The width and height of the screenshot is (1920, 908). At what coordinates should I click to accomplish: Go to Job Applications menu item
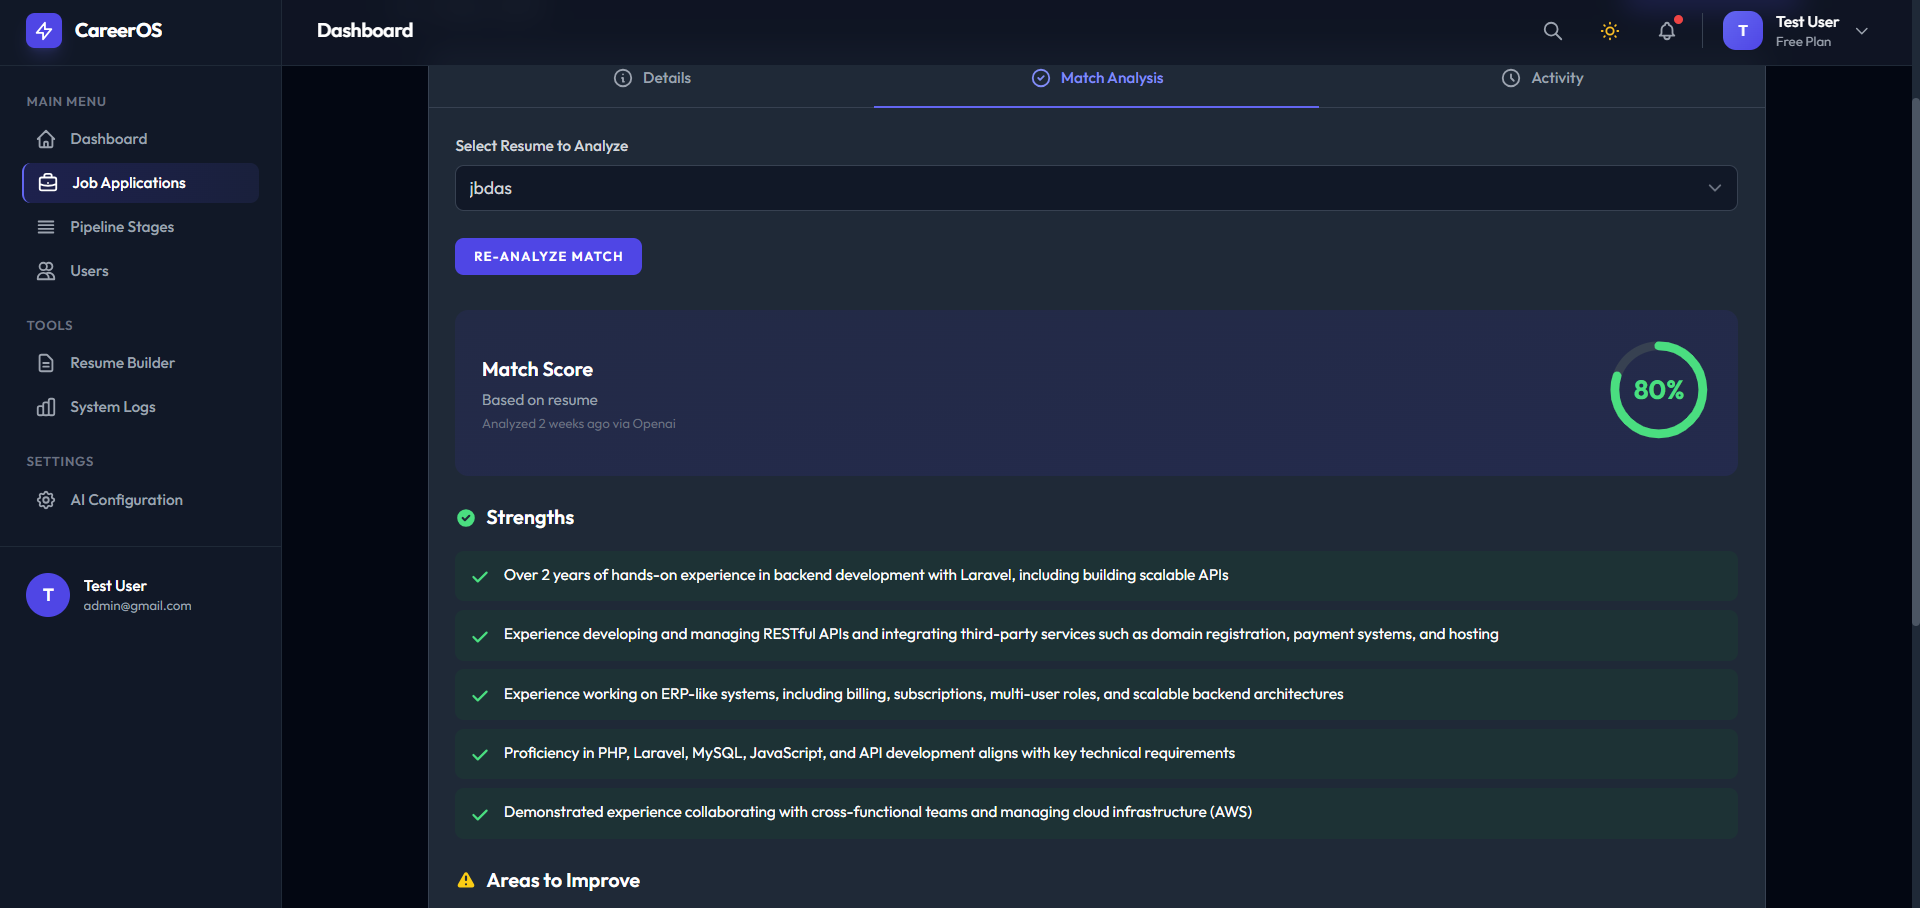coord(140,183)
